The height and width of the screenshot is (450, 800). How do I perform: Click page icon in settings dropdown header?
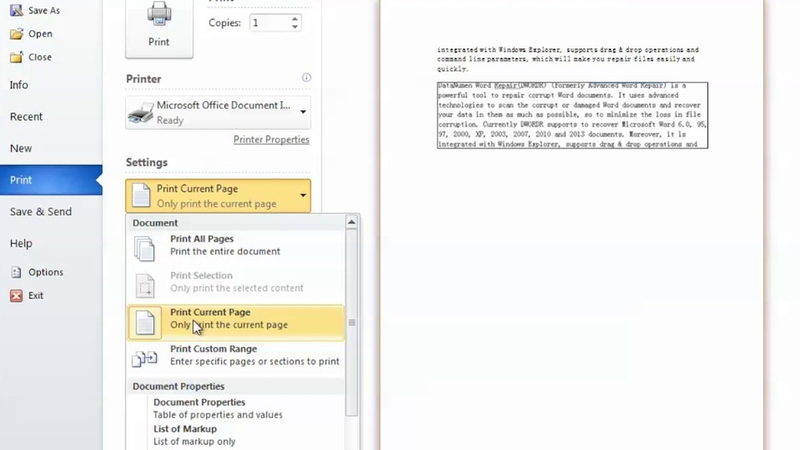tap(141, 195)
